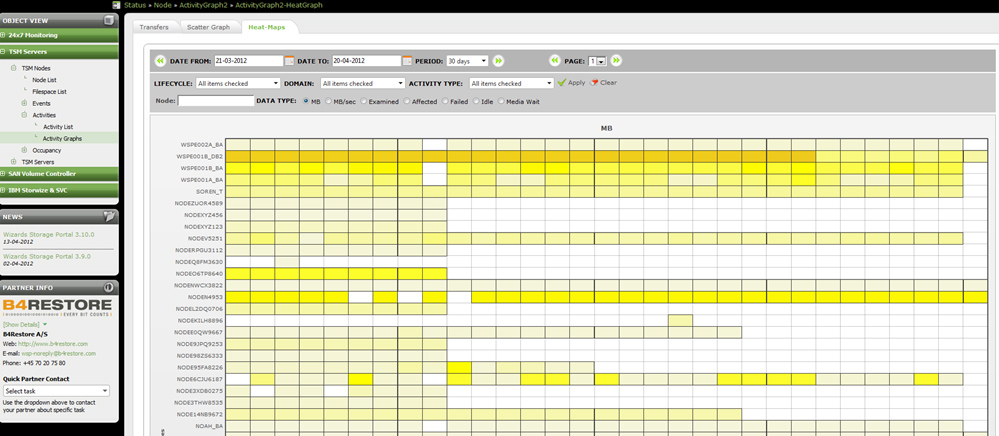Open the Lifecycle dropdown

pyautogui.click(x=238, y=83)
